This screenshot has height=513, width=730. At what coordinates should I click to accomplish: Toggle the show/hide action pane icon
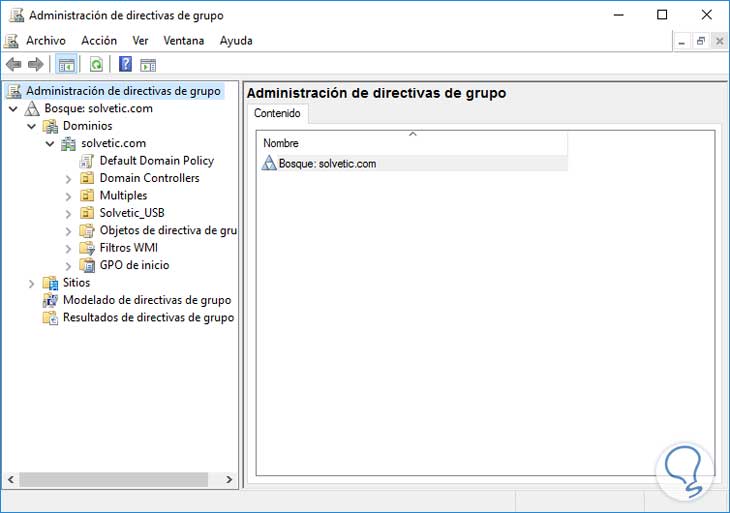148,65
